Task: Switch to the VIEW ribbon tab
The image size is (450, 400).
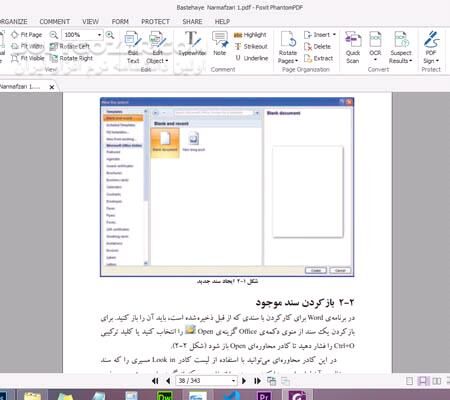Action: (x=90, y=22)
